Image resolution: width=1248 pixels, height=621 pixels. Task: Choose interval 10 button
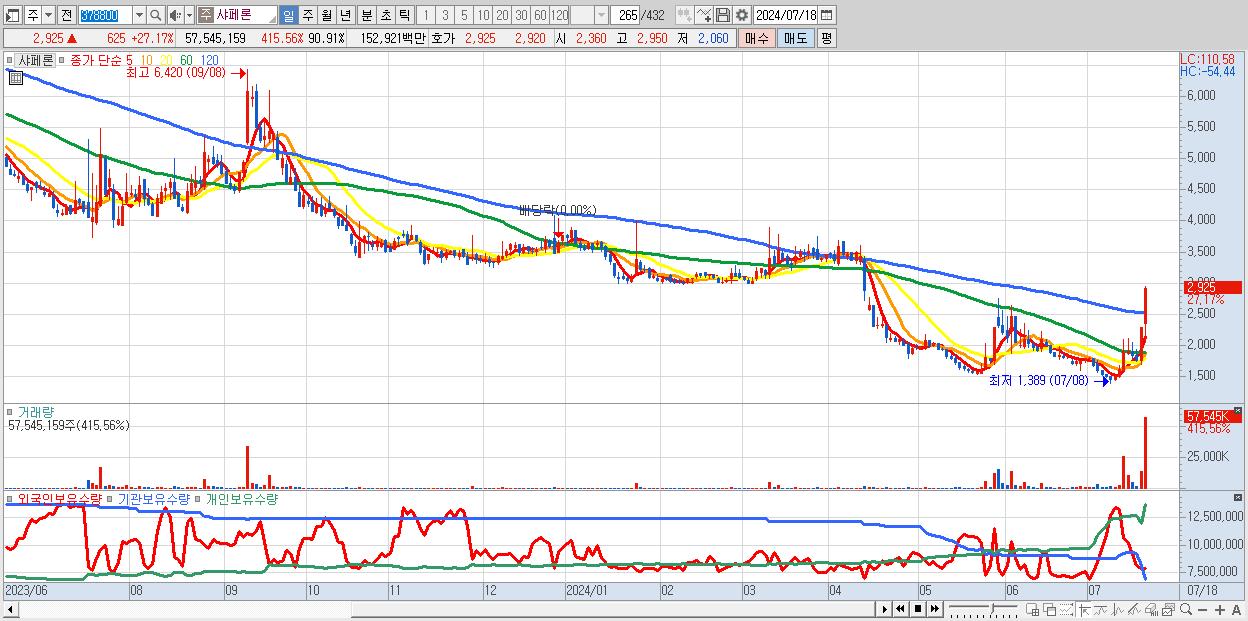tap(483, 15)
